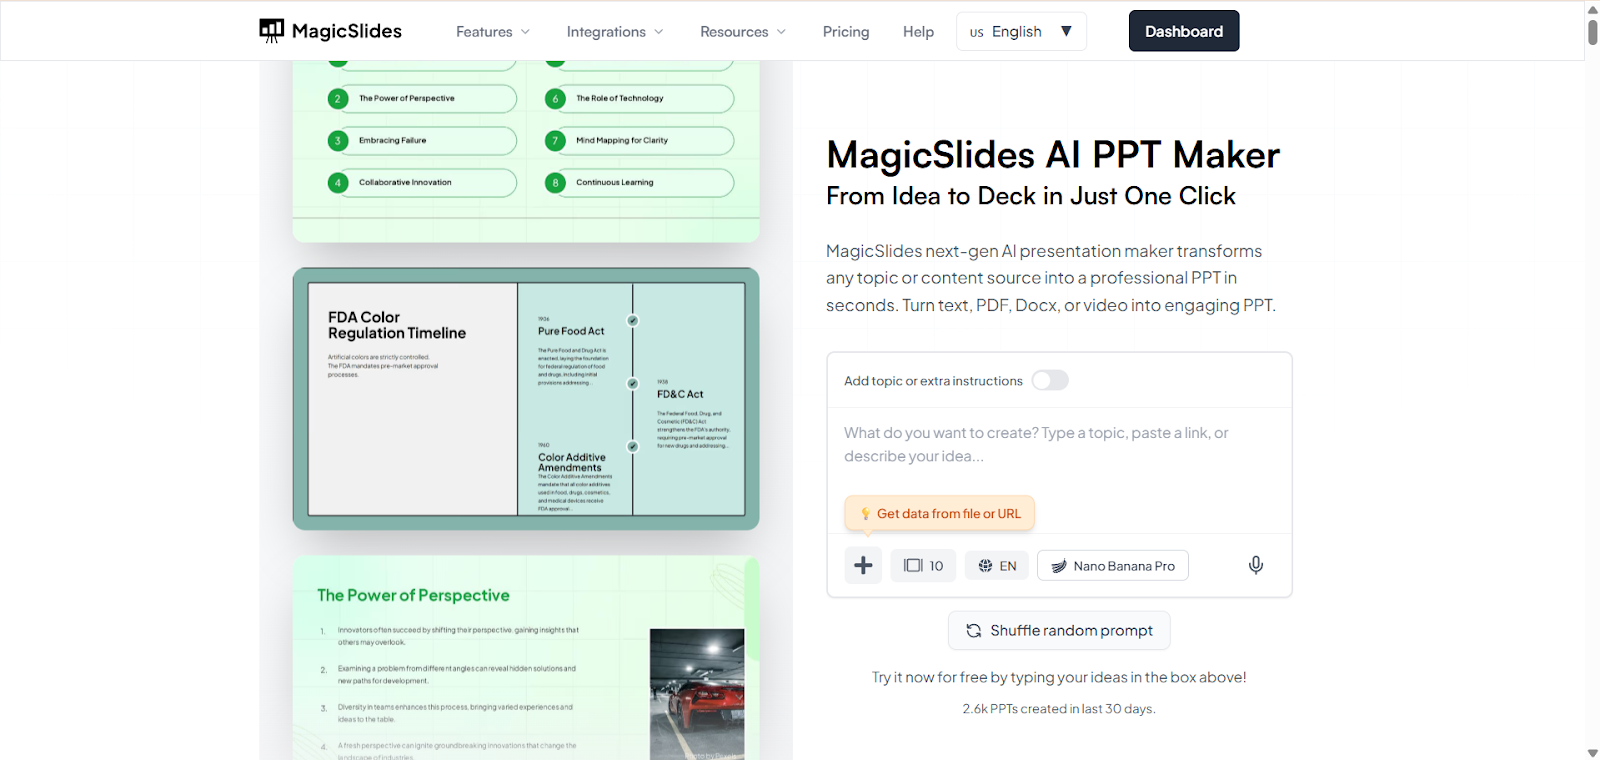Select agenda item 4 Collaborative Innovation
This screenshot has height=760, width=1600.
[x=422, y=183]
